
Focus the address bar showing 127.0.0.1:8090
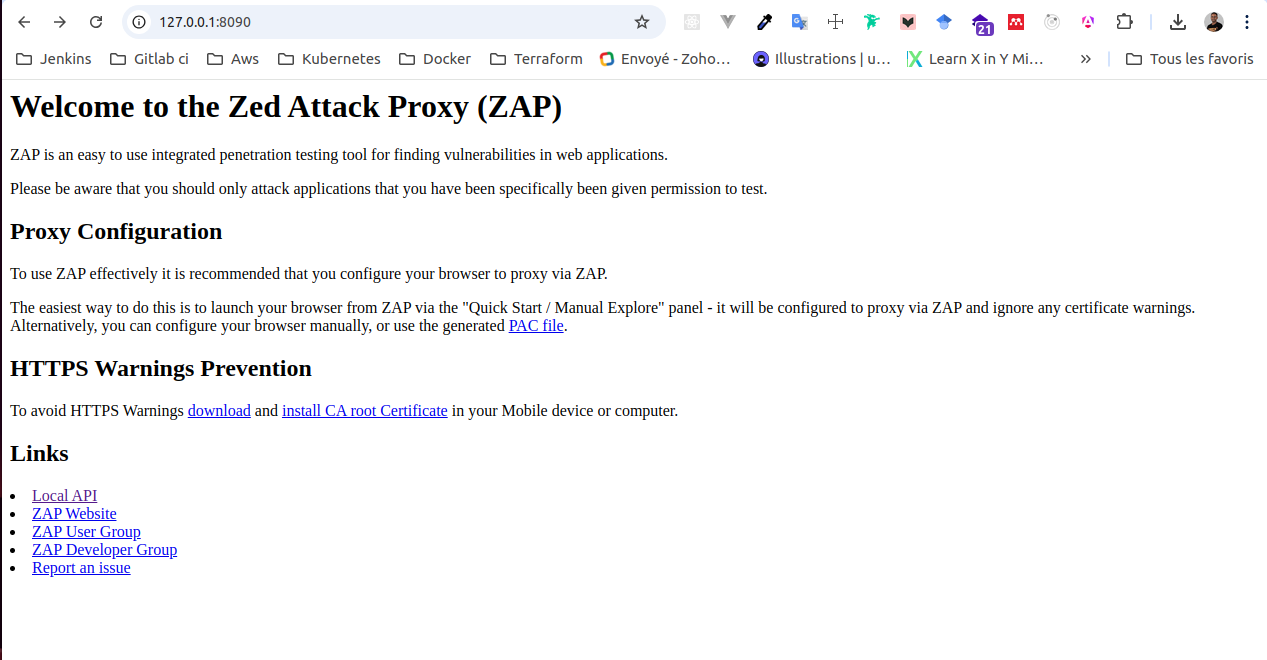pos(390,22)
